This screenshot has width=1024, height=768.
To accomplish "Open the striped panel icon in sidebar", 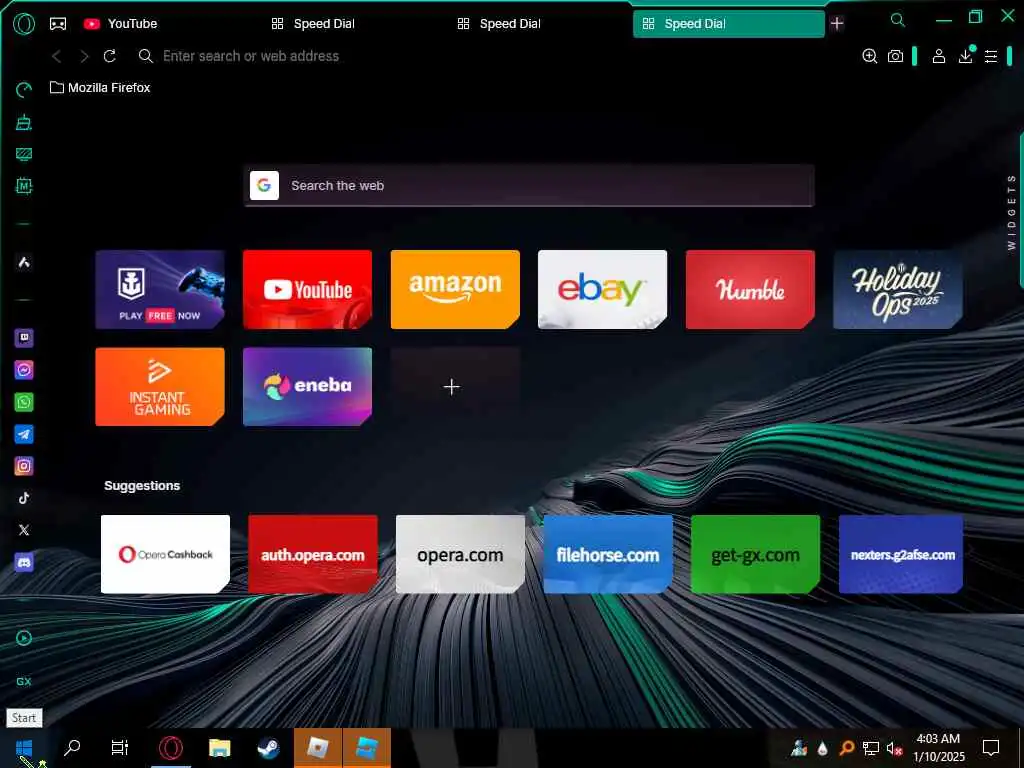I will 24,154.
